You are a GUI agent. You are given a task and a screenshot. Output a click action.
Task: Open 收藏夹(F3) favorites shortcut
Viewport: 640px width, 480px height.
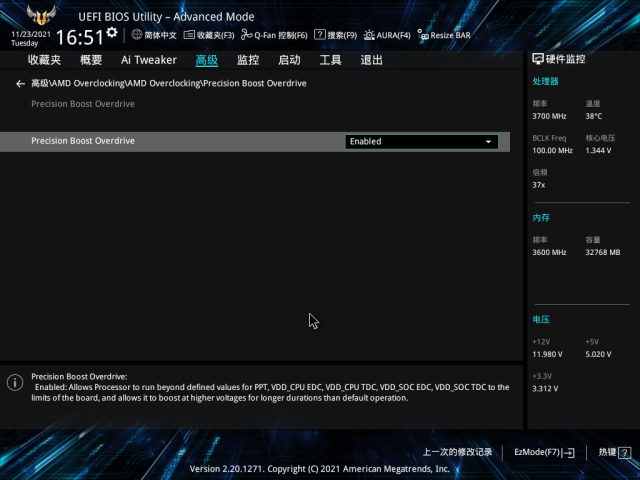tap(209, 35)
